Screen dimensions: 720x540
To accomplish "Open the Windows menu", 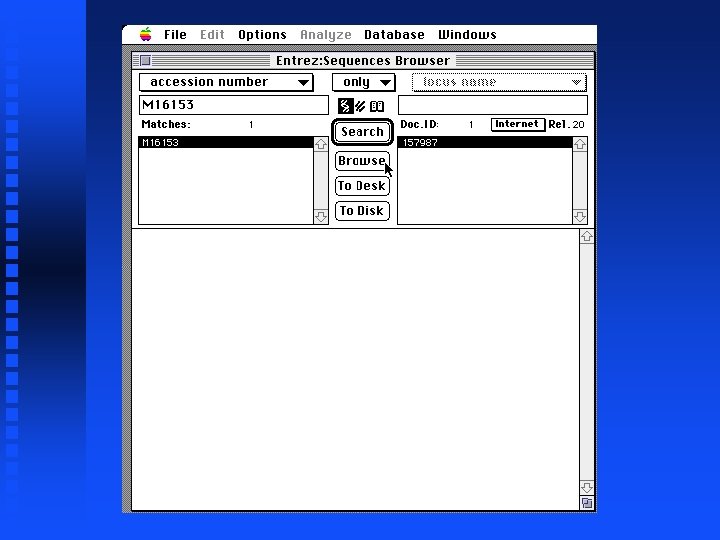I will click(x=467, y=35).
